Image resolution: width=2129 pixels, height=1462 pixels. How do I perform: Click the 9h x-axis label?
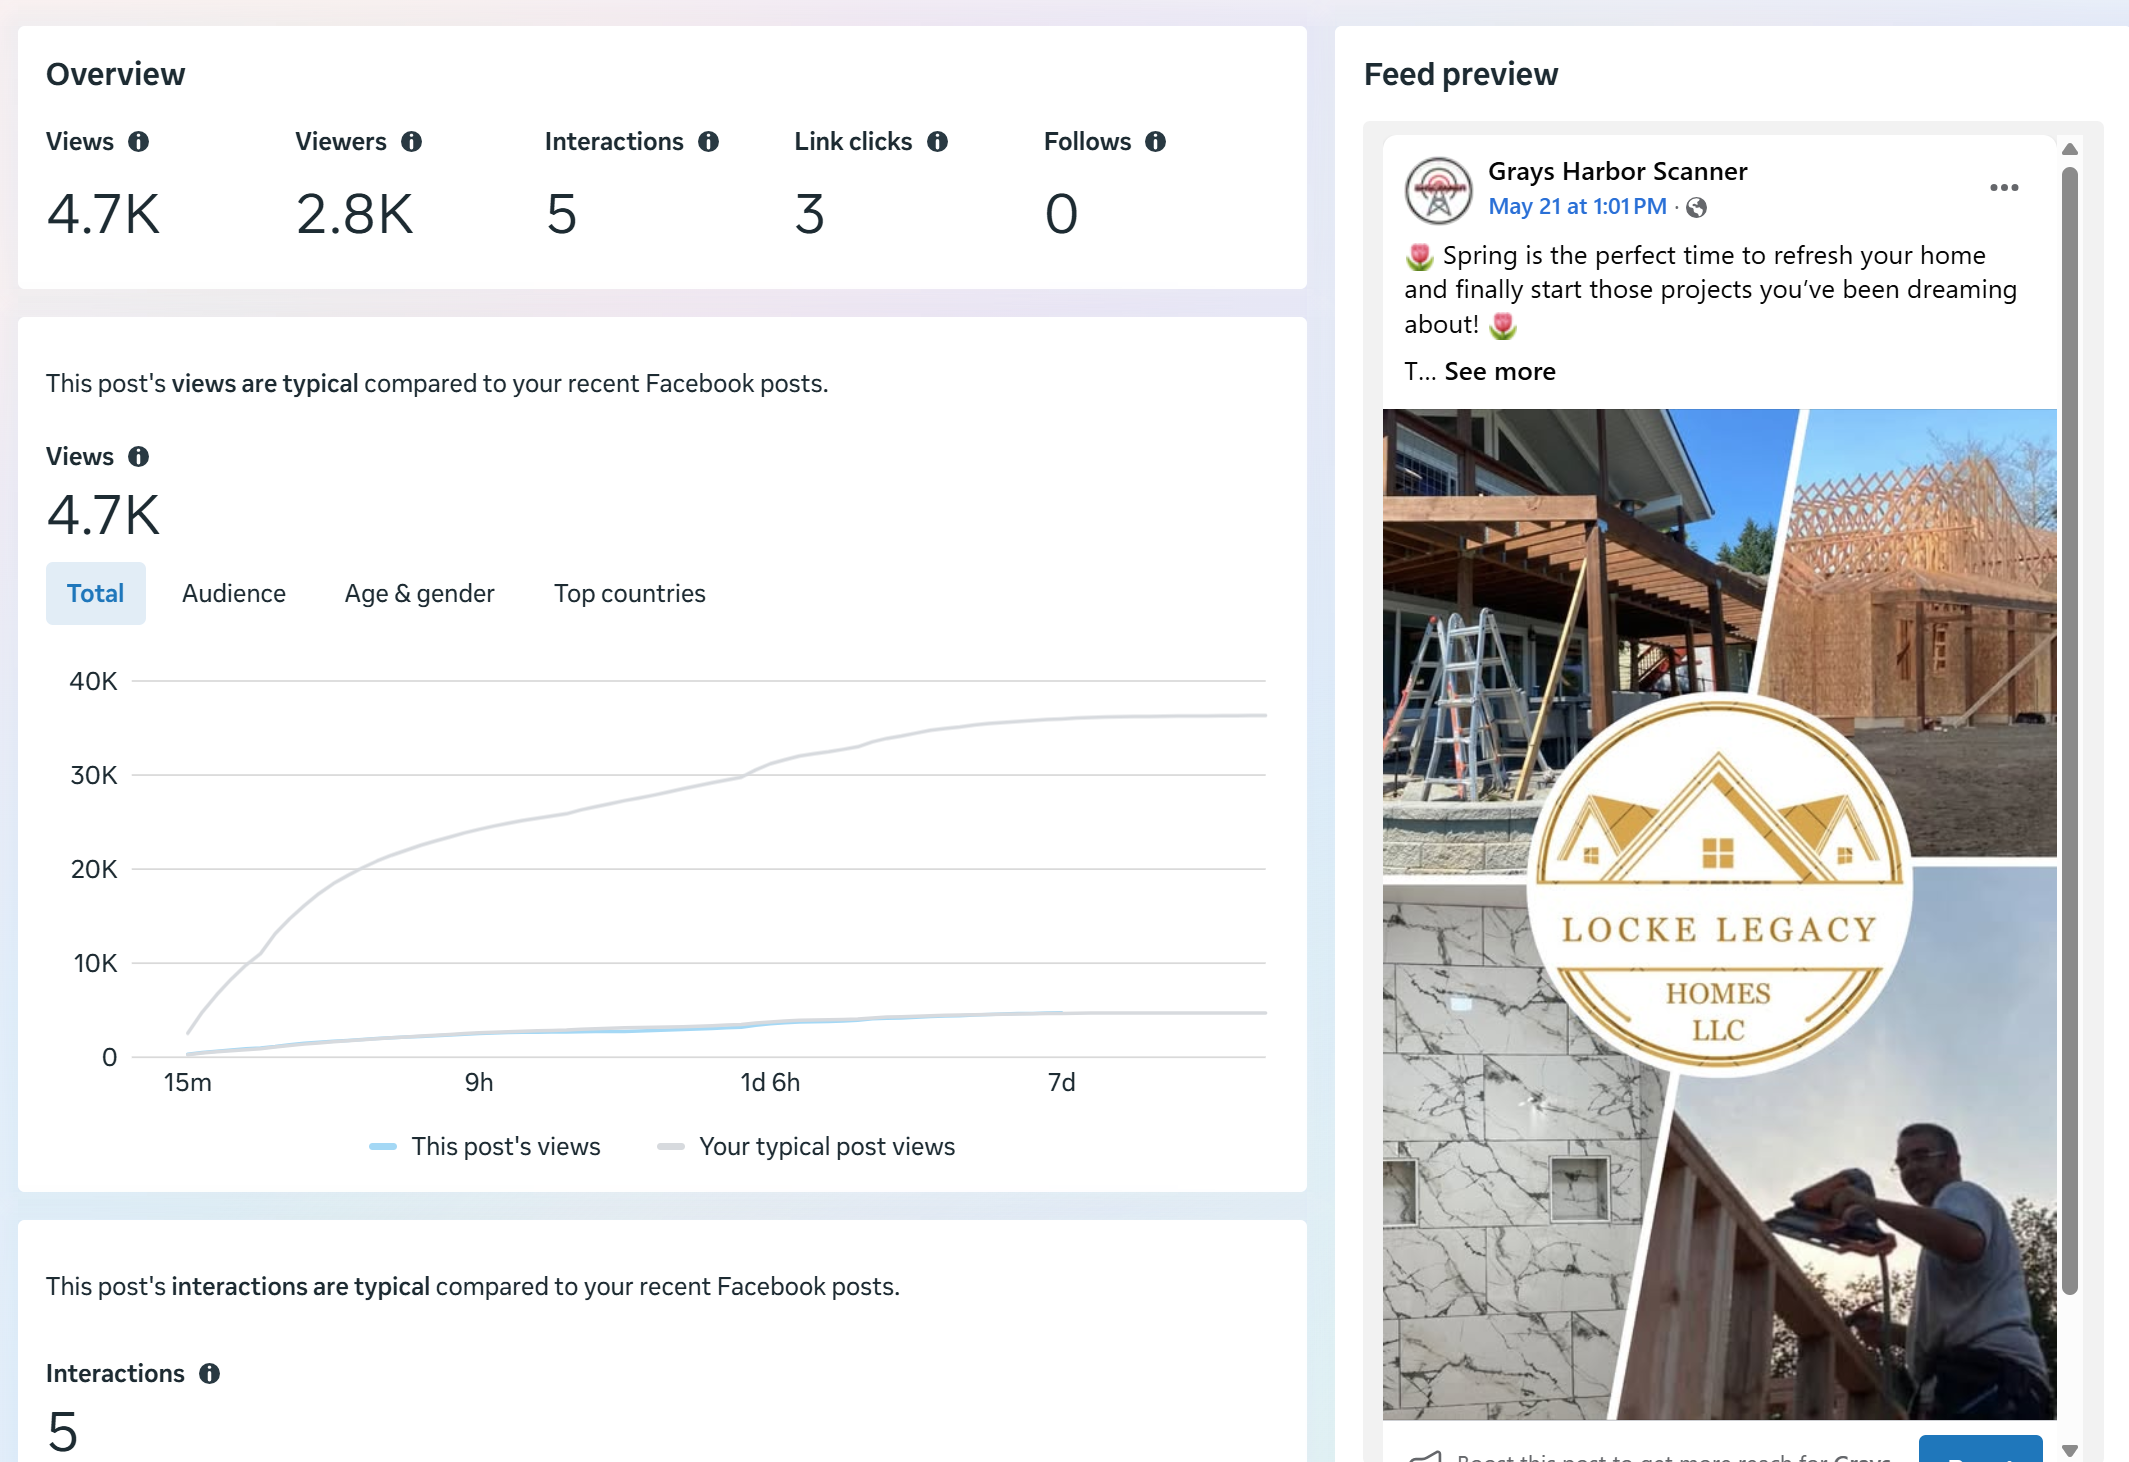click(x=479, y=1083)
